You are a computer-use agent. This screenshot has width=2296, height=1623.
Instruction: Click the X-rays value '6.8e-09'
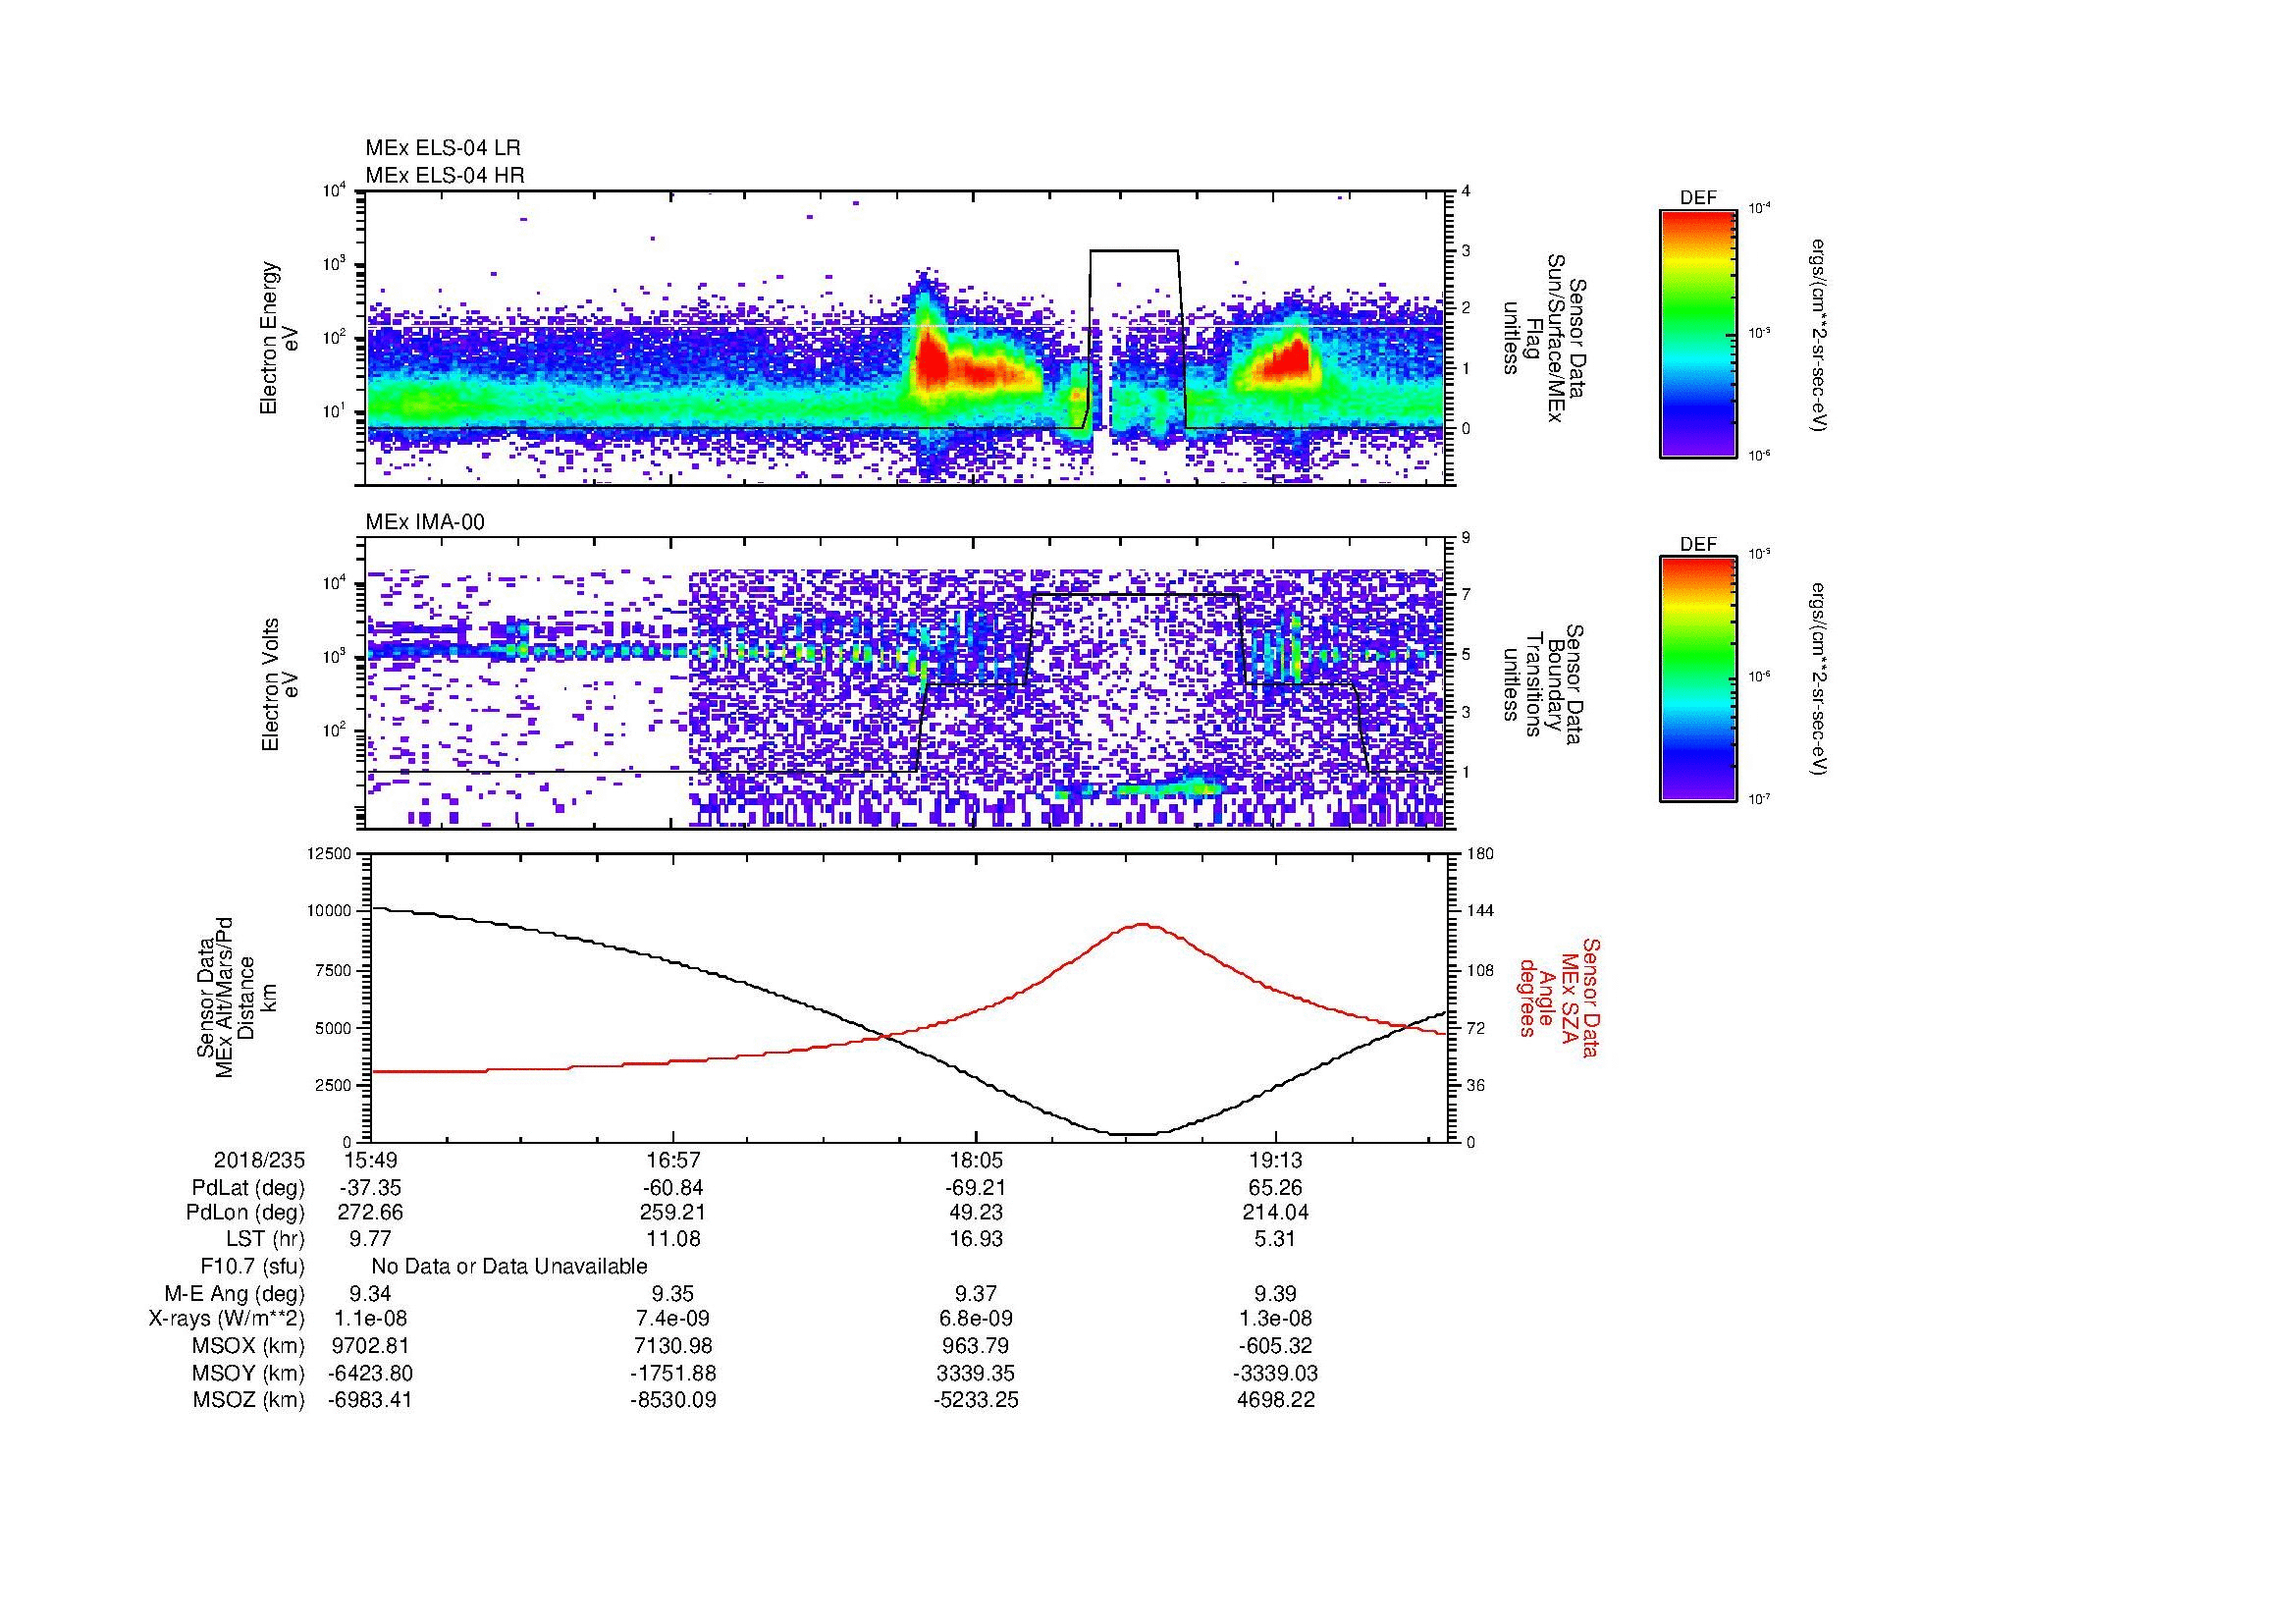[975, 1320]
